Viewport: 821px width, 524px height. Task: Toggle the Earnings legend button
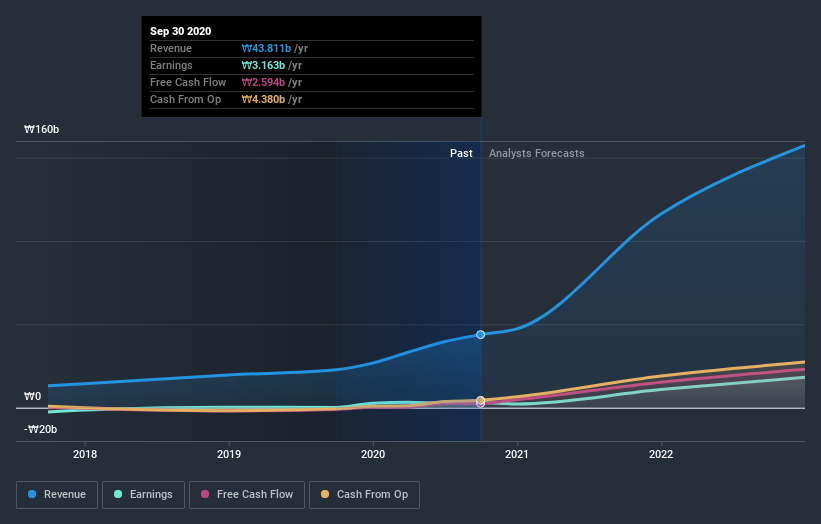click(x=143, y=495)
